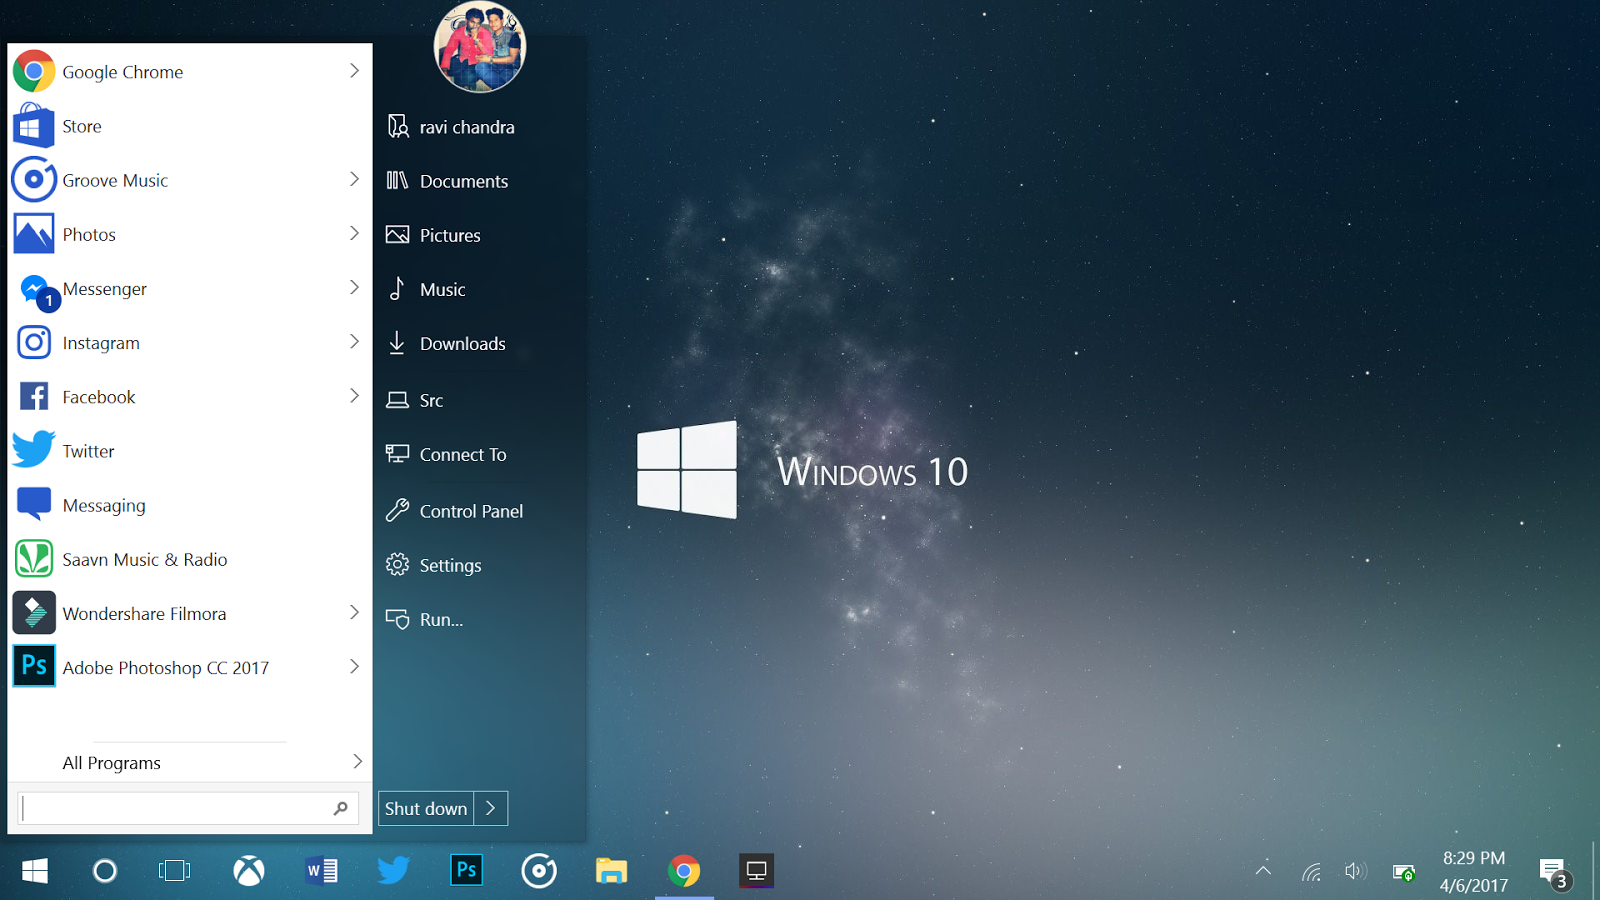1600x900 pixels.
Task: Open Google Chrome from the Start menu list
Action: [190, 72]
